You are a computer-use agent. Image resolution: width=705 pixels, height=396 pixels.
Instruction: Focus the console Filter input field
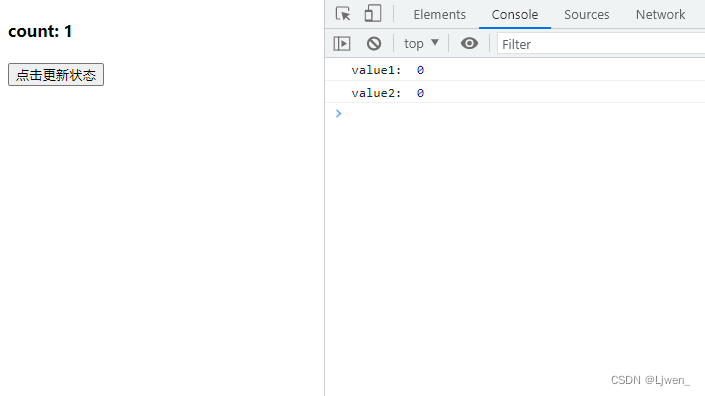point(601,44)
